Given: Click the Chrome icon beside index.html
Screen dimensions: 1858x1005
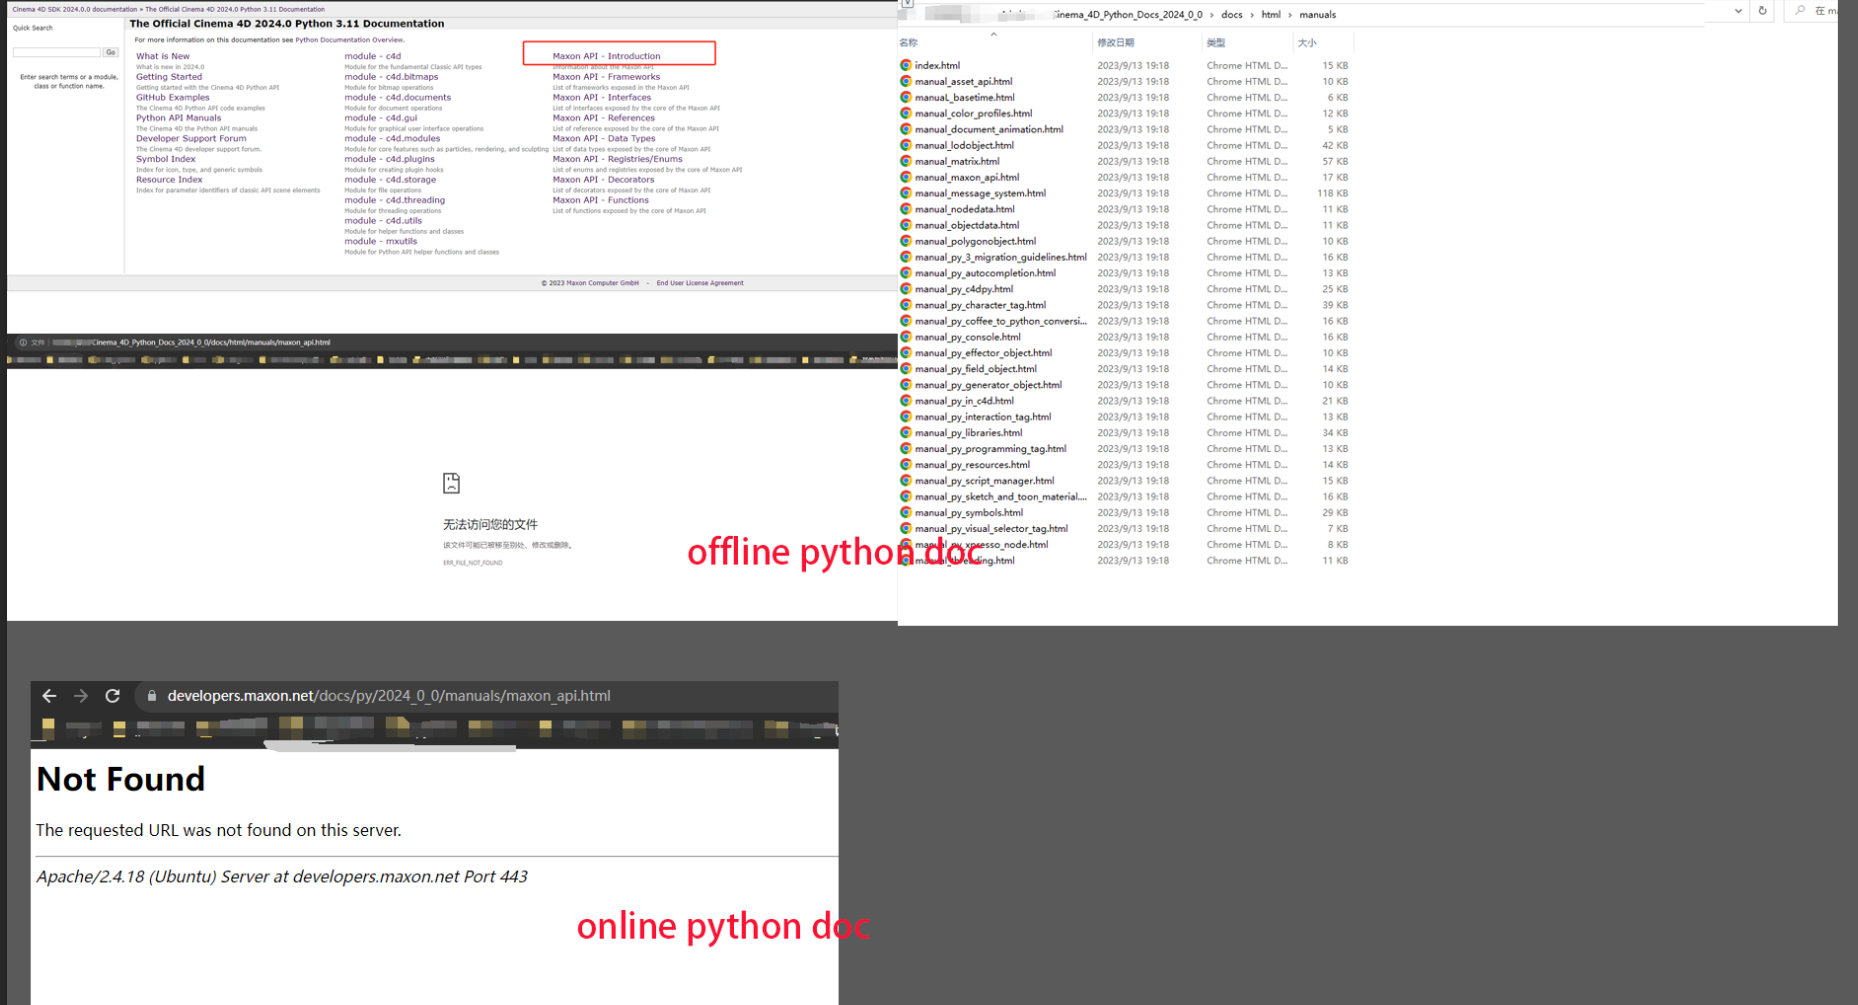Looking at the screenshot, I should pyautogui.click(x=906, y=65).
